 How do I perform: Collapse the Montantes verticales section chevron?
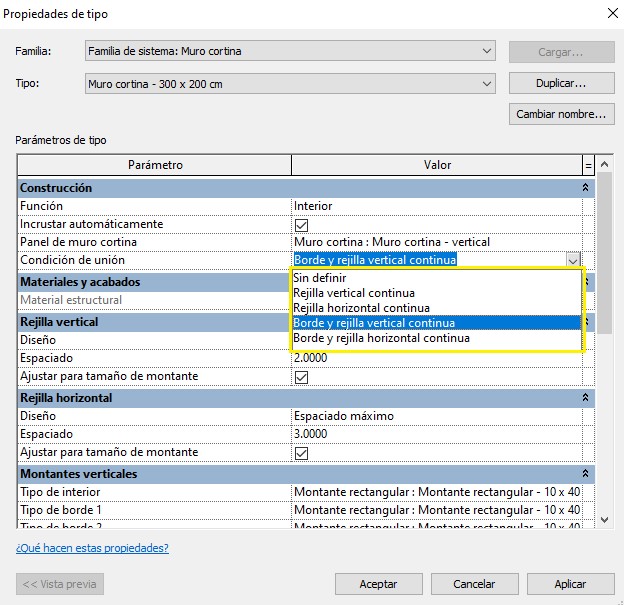pos(585,474)
